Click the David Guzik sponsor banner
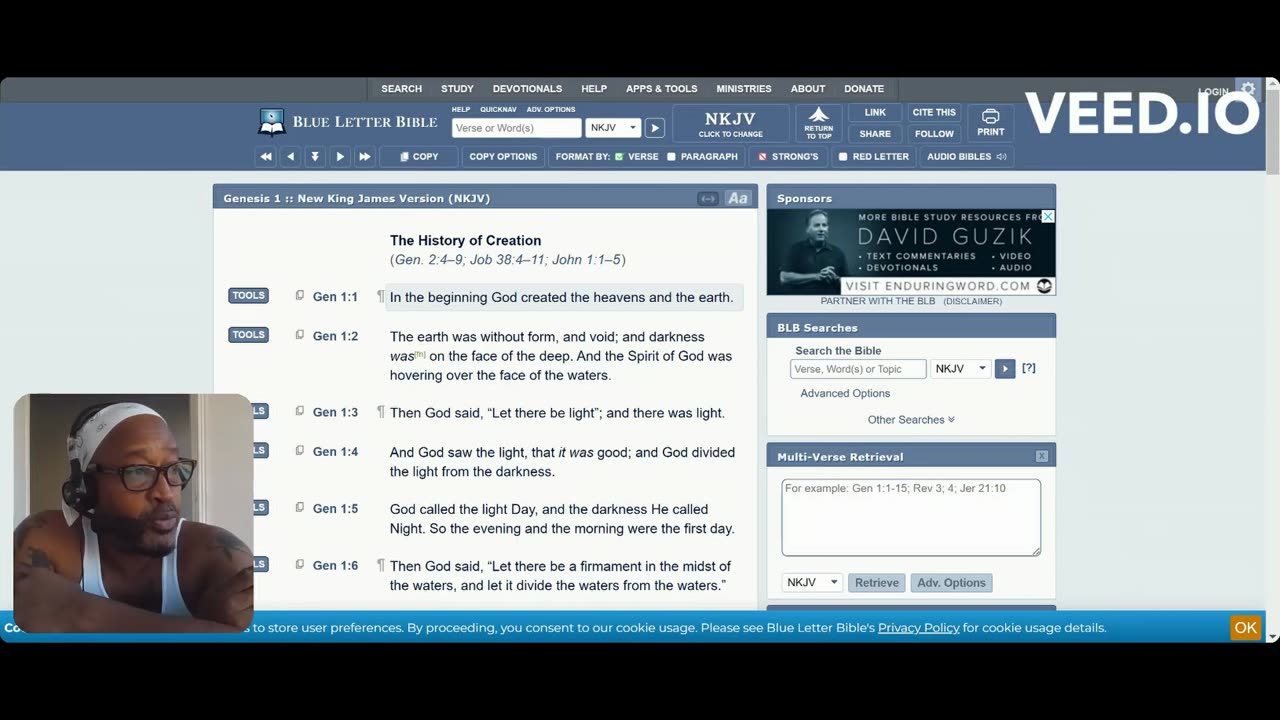Viewport: 1280px width, 720px height. point(911,252)
